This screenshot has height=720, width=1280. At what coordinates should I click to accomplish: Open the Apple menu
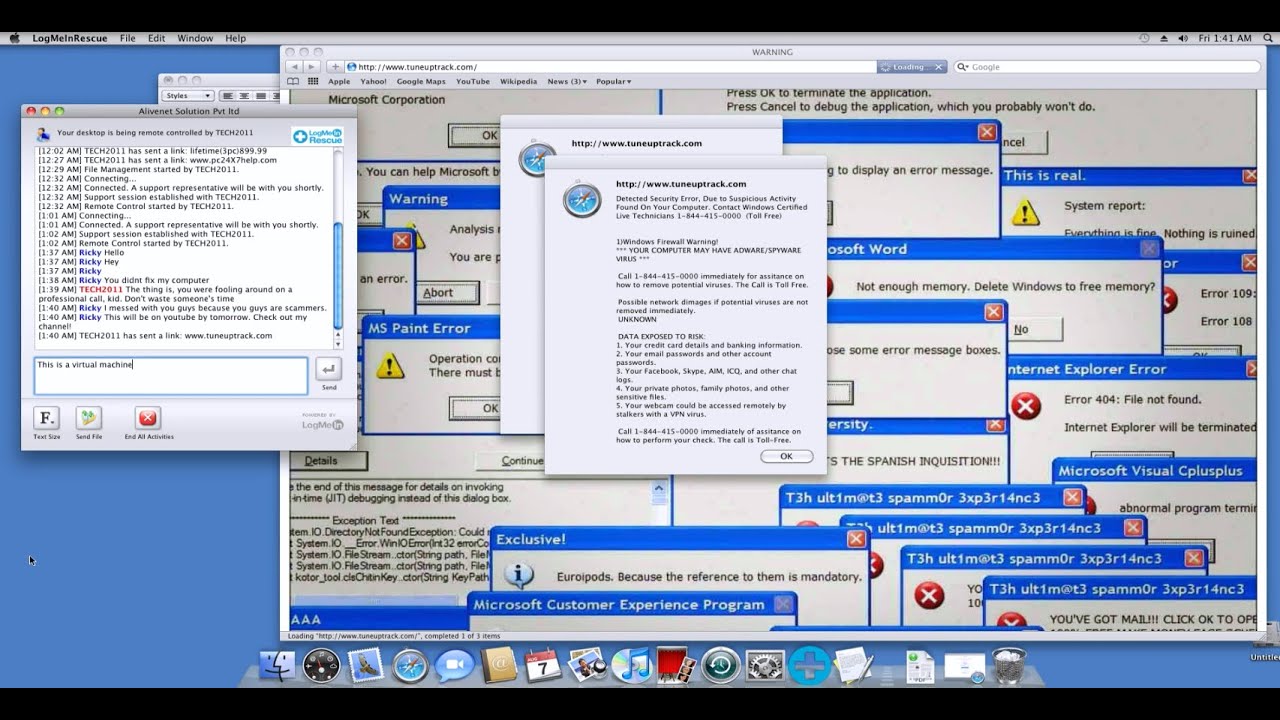coord(15,38)
